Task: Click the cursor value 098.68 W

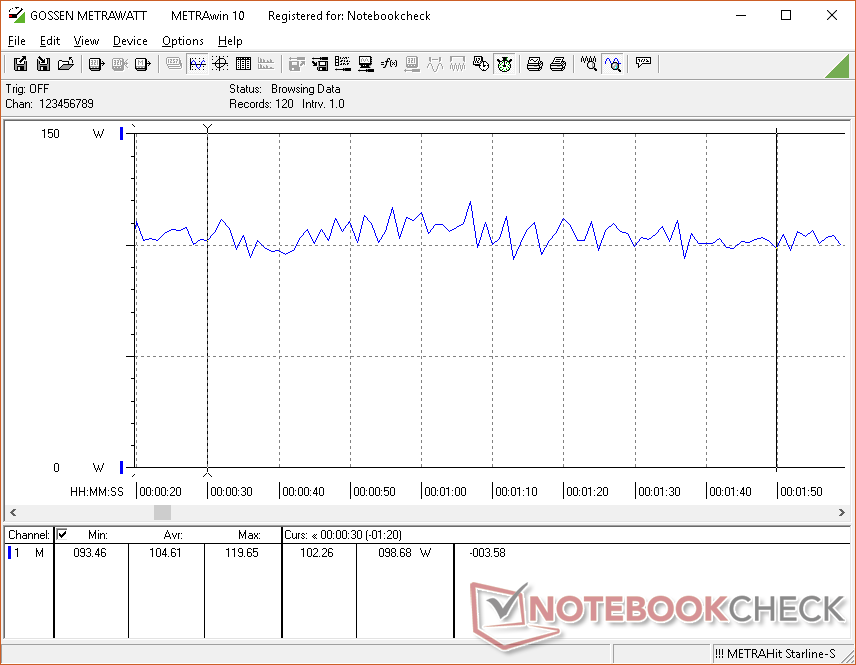Action: [x=404, y=553]
